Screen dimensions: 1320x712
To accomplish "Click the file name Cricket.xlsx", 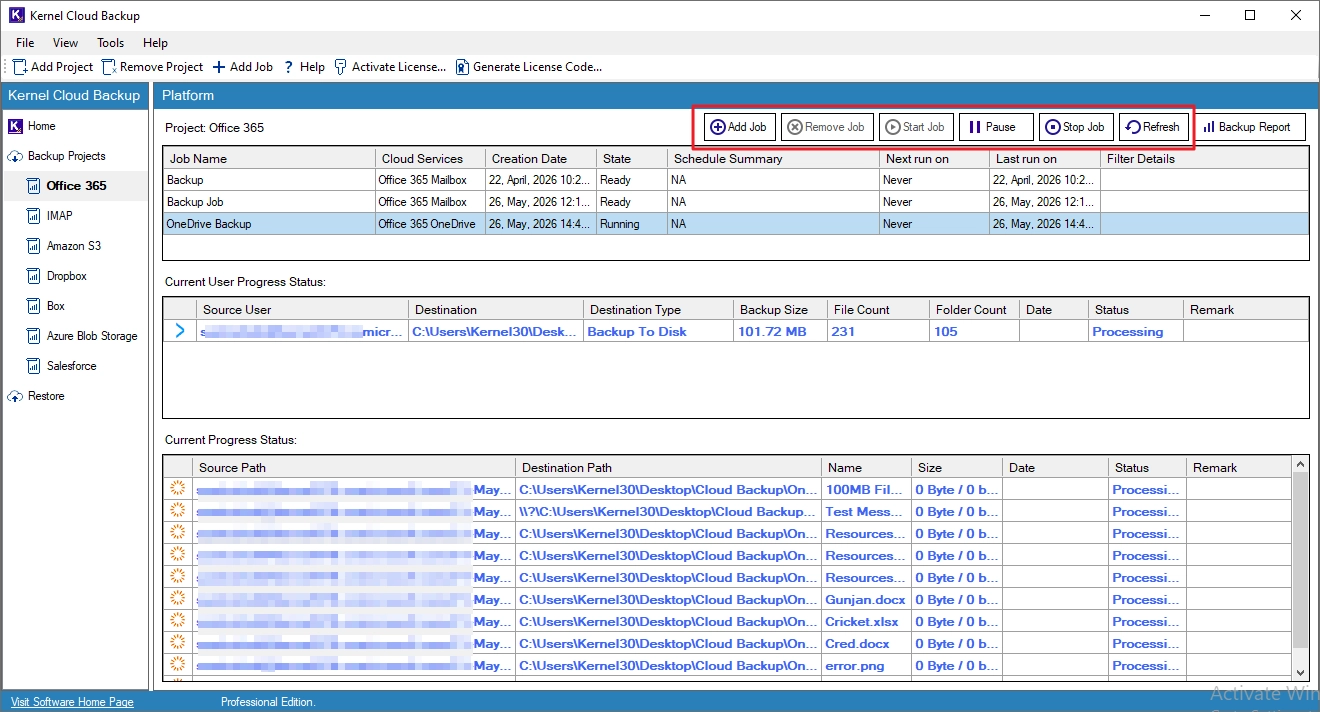I will 862,622.
